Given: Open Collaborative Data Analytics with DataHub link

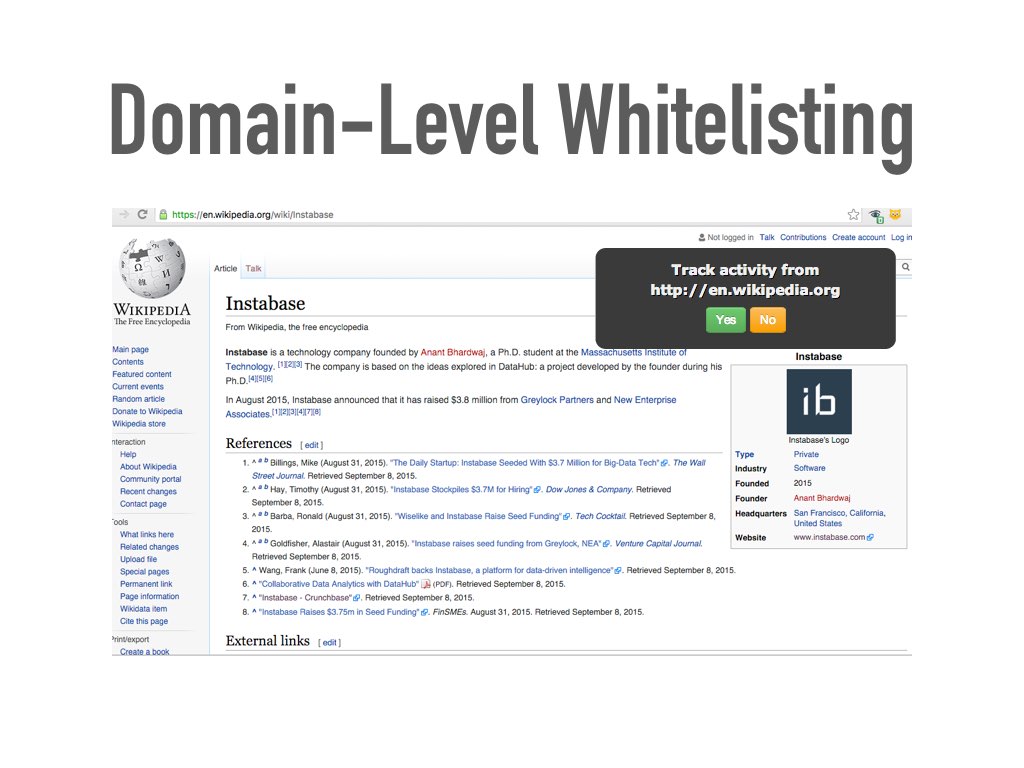Looking at the screenshot, I should (338, 584).
